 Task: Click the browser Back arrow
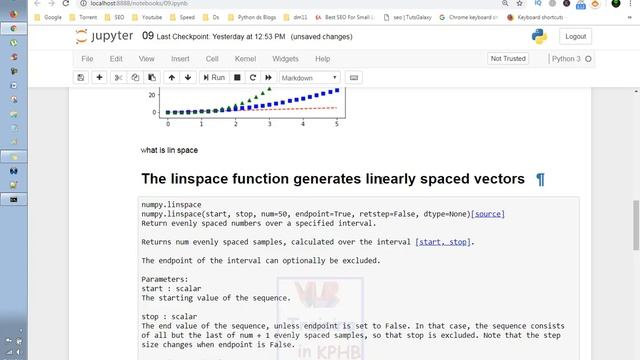37,3
